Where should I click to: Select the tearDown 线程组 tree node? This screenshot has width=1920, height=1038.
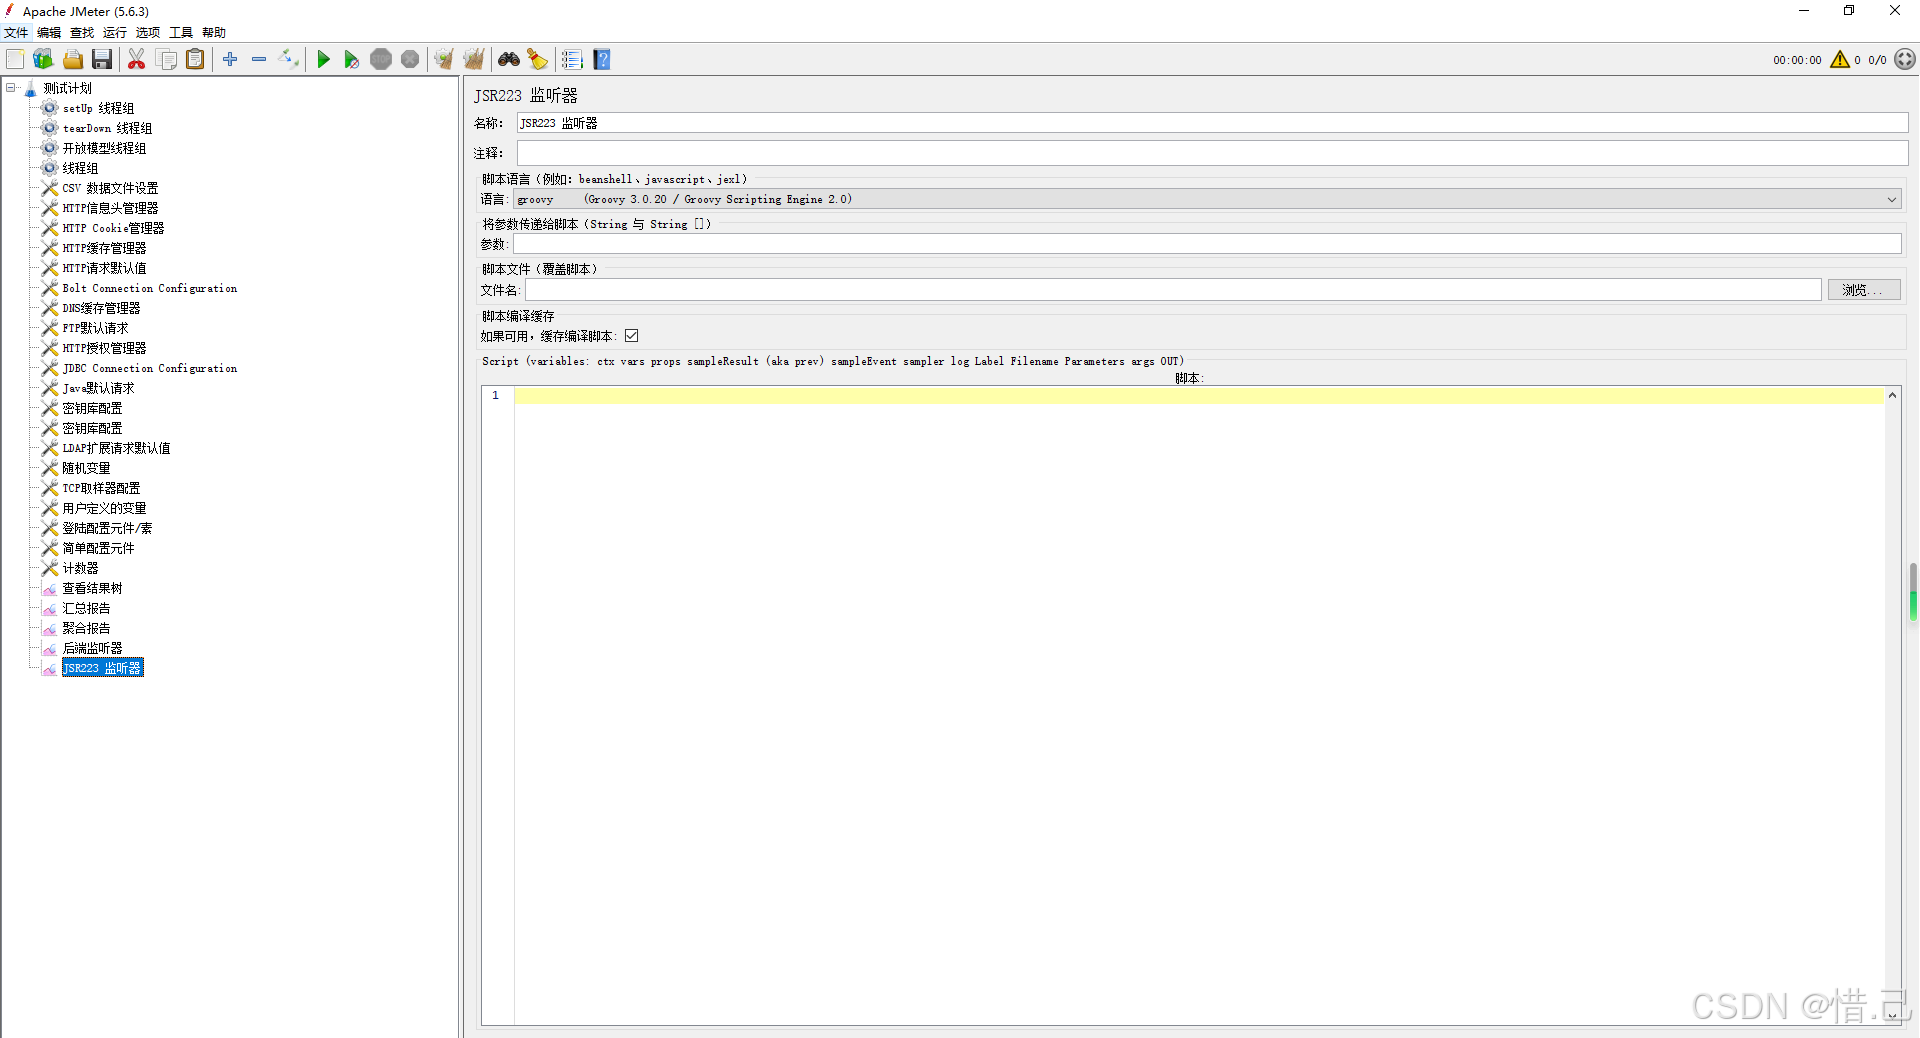click(107, 128)
